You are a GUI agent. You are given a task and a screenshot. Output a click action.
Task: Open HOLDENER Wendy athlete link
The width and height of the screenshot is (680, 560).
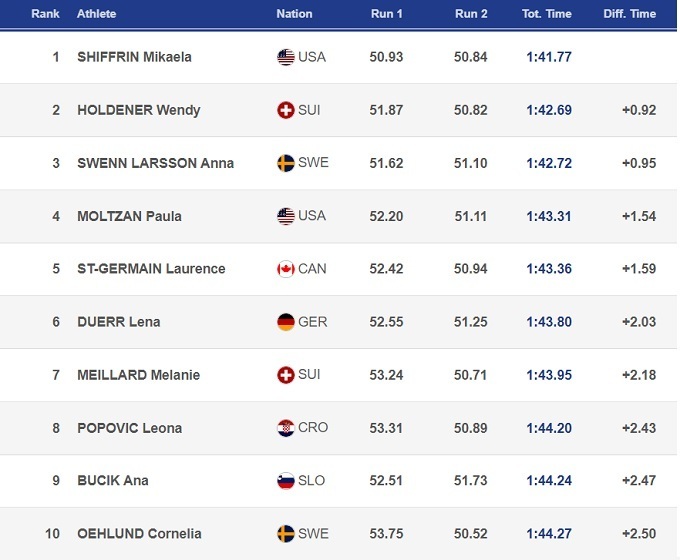tap(138, 110)
